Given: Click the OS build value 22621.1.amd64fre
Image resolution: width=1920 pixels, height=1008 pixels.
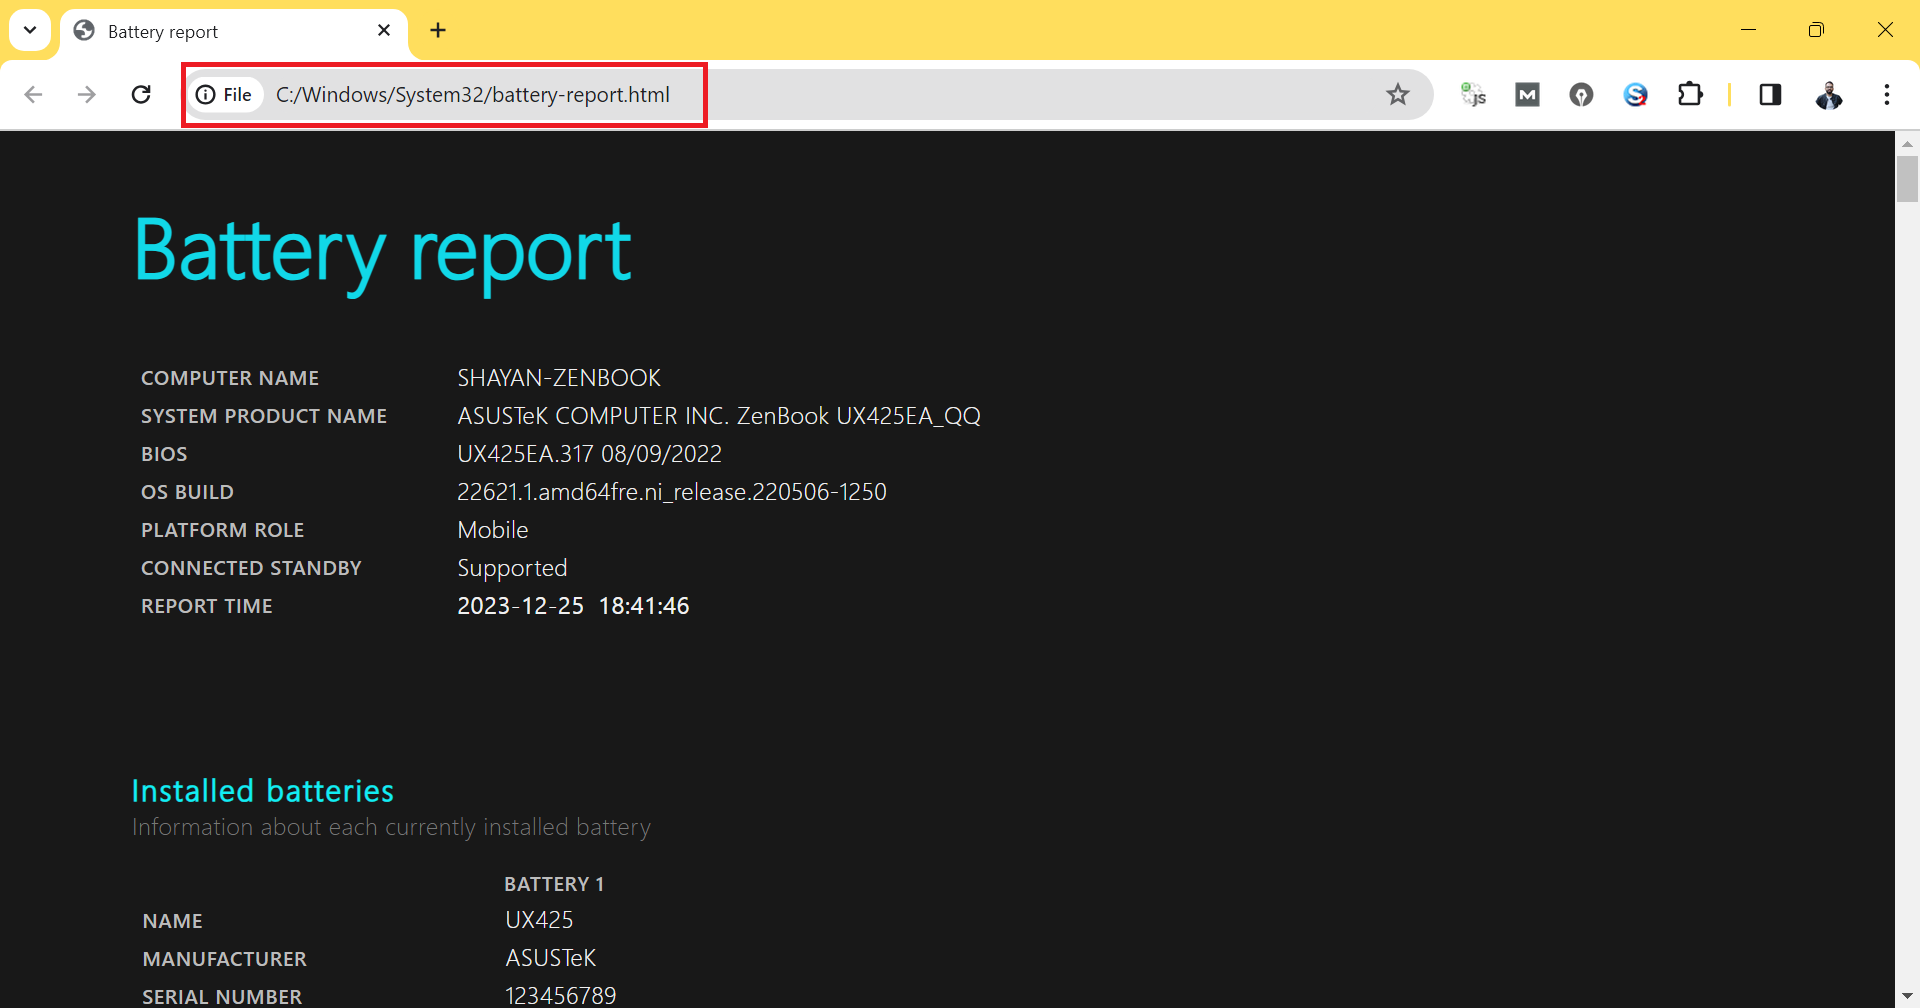Looking at the screenshot, I should 672,492.
